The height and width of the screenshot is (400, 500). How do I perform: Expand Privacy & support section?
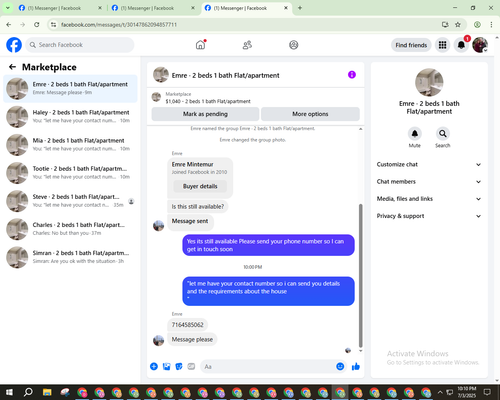pos(429,216)
